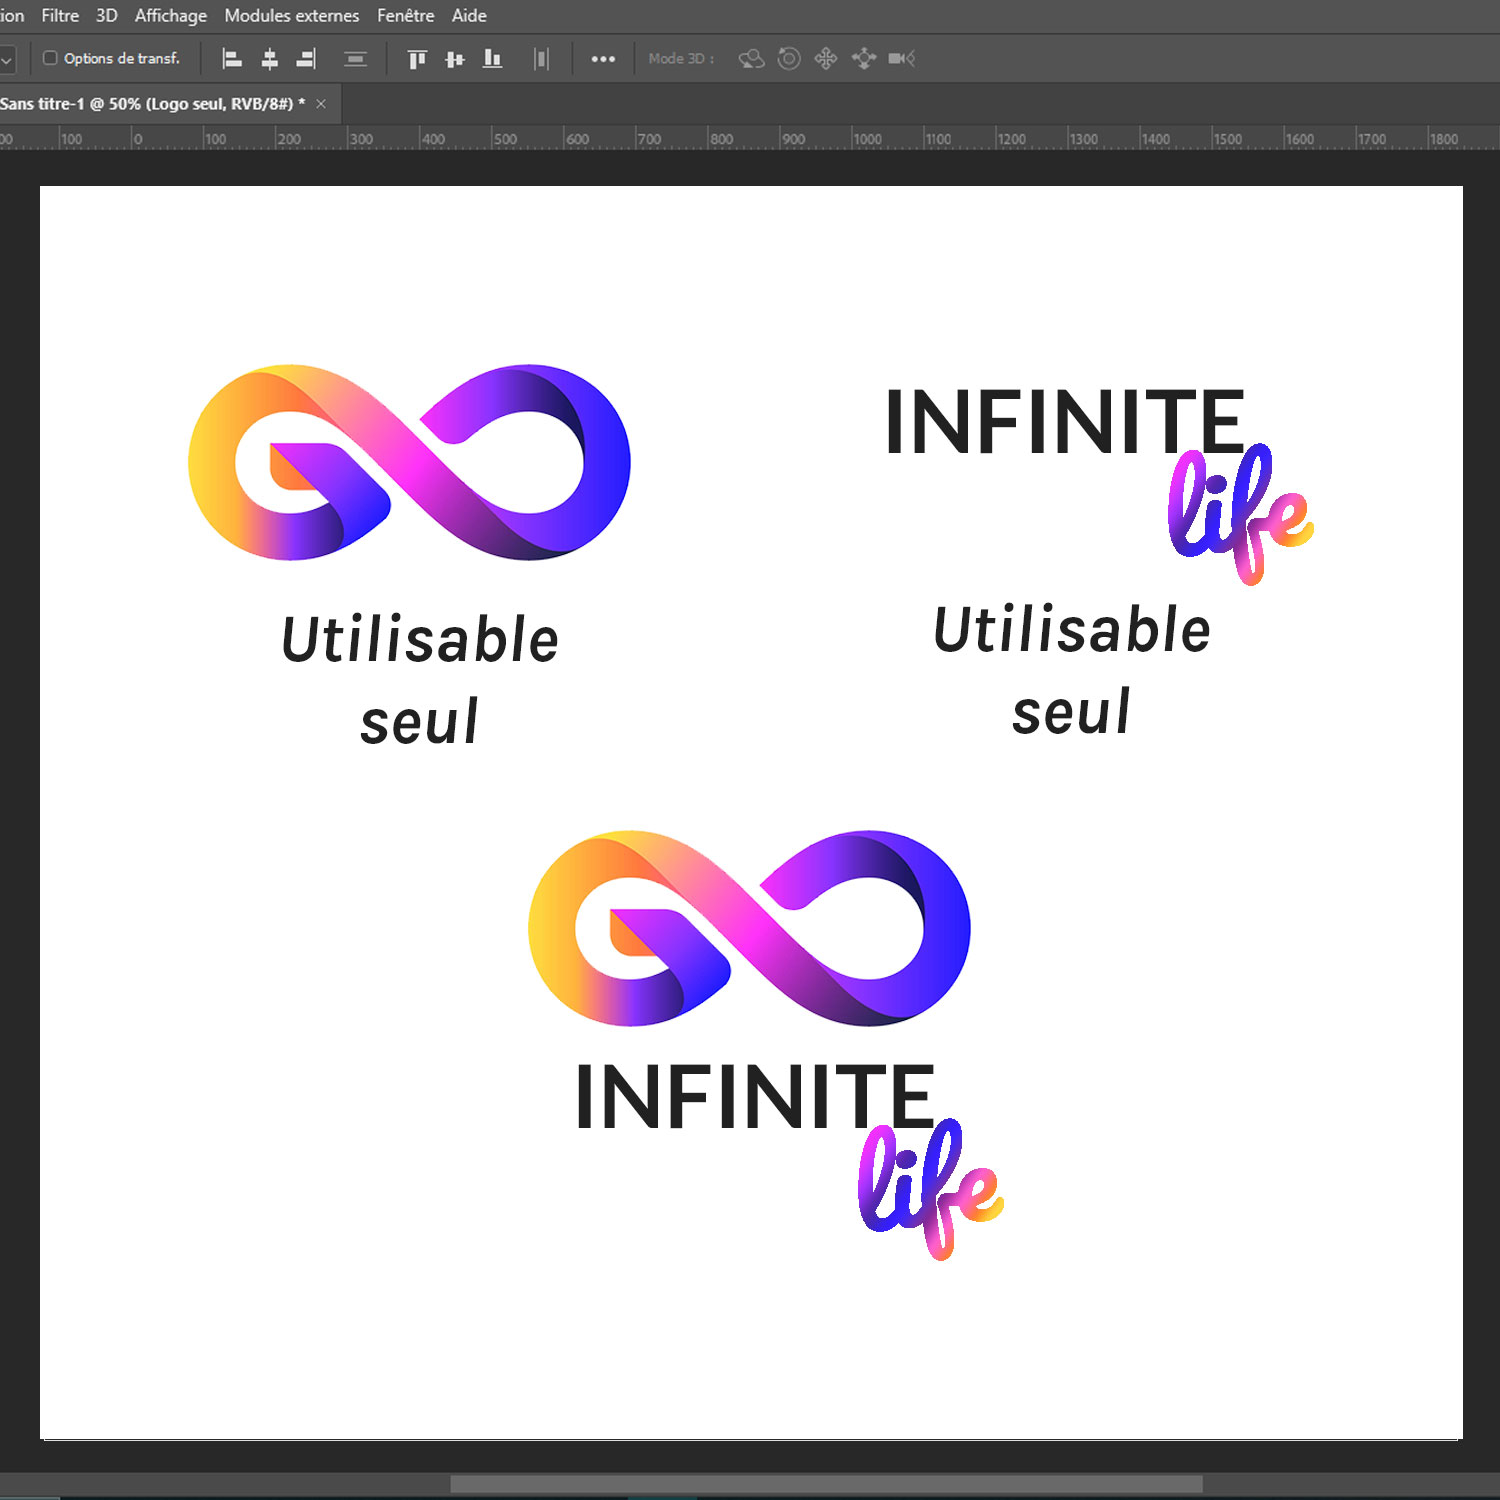Open the Modules externes menu
1500x1500 pixels.
pos(291,16)
